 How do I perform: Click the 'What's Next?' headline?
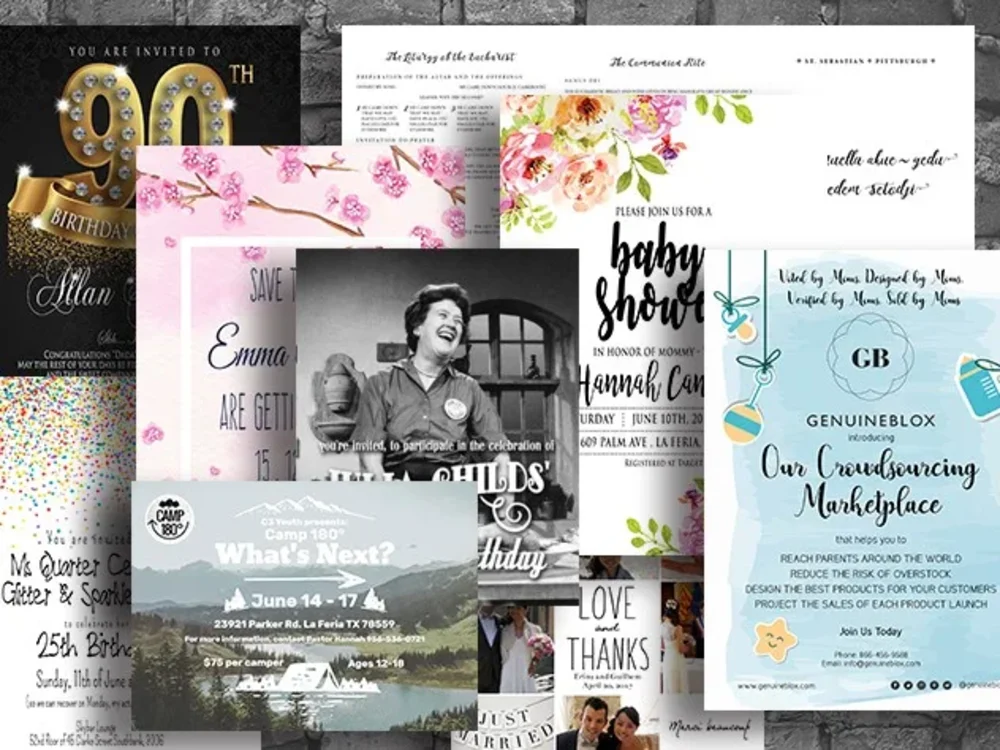[x=305, y=554]
